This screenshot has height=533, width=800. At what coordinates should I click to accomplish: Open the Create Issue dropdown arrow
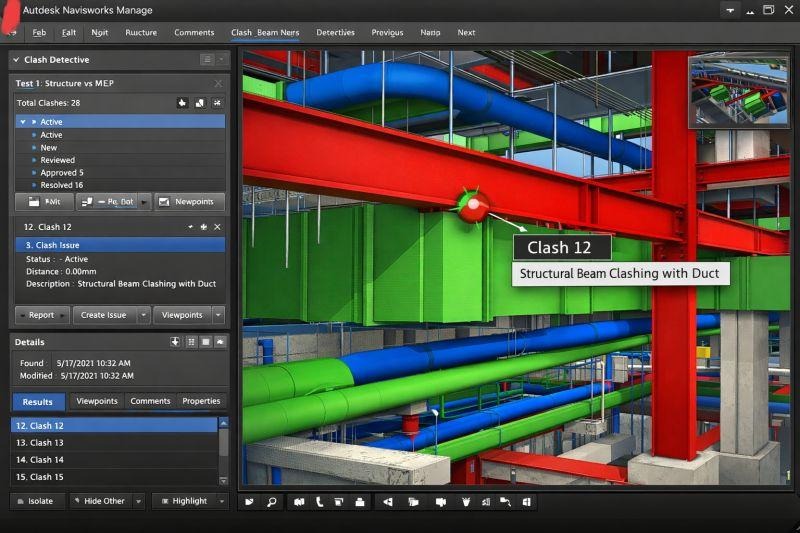144,315
